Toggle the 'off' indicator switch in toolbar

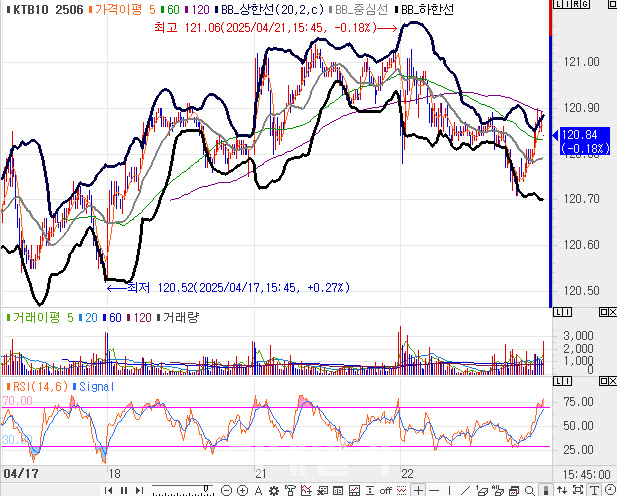coord(385,490)
